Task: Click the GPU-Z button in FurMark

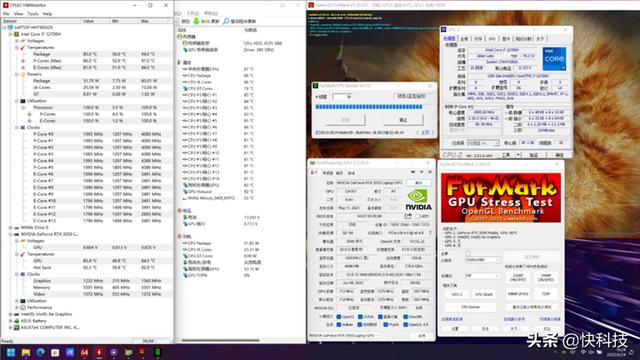Action: (456, 294)
